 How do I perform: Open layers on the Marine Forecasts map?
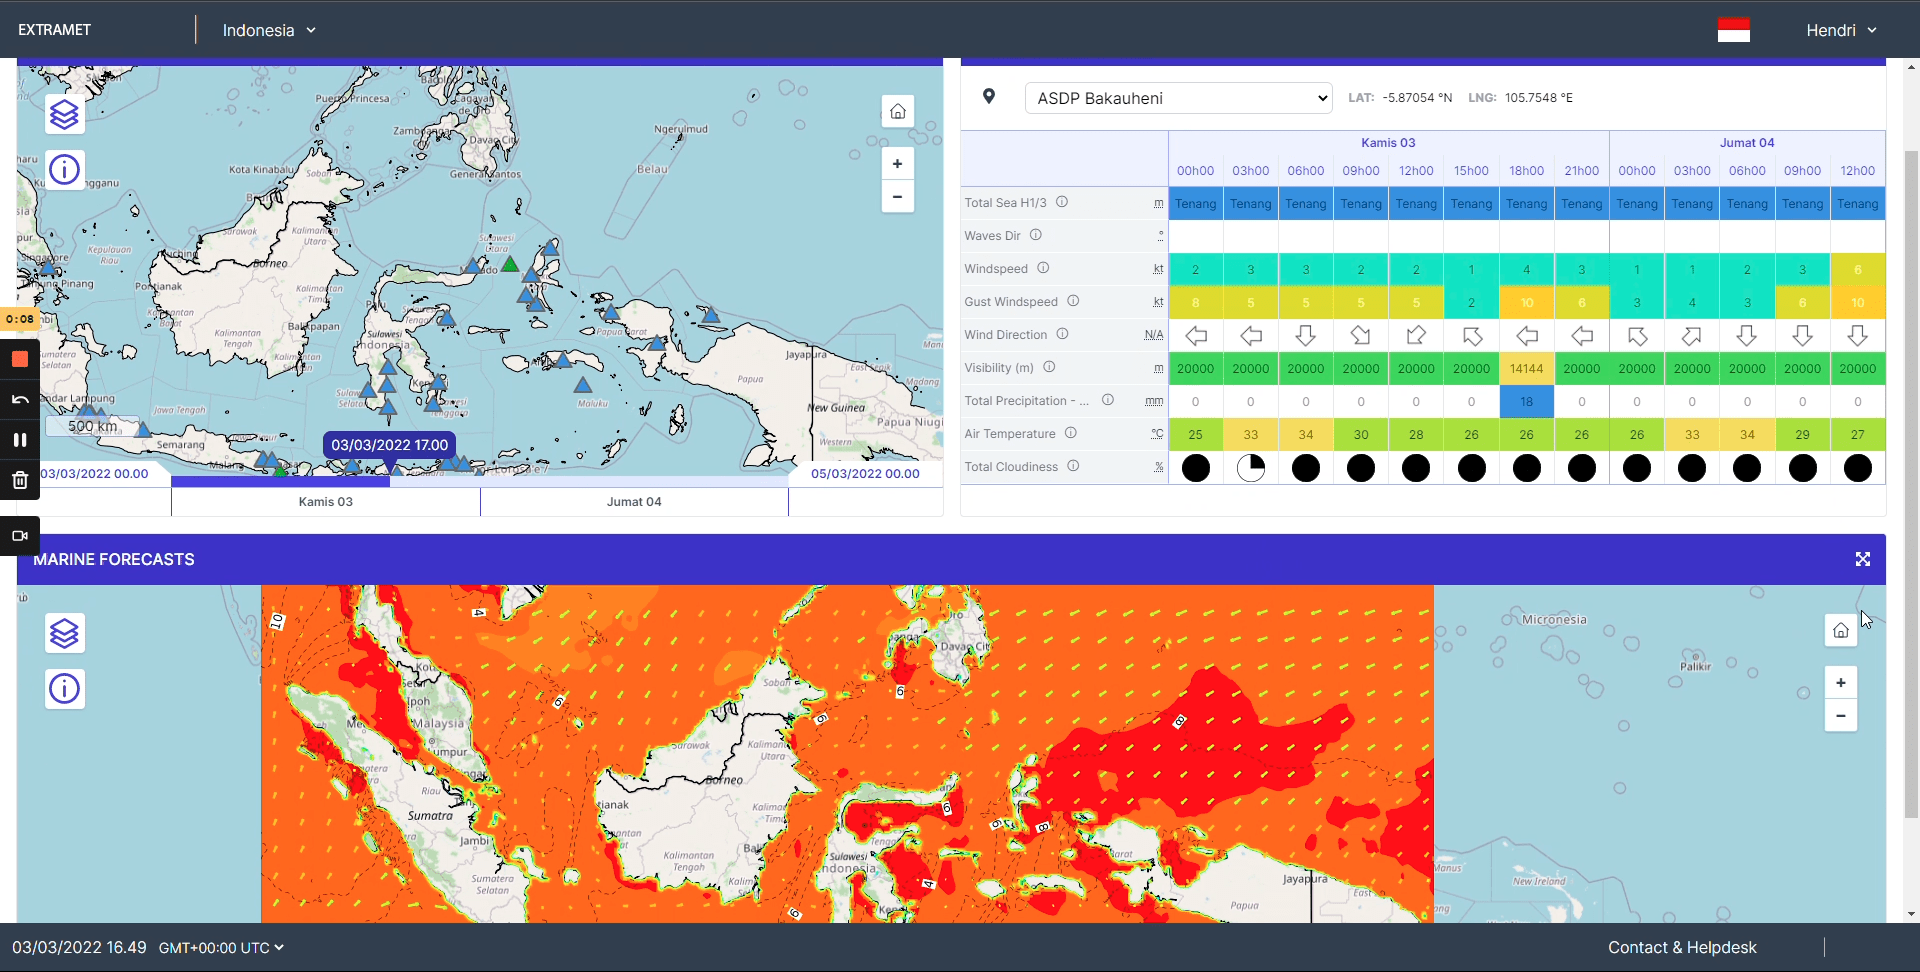point(64,633)
